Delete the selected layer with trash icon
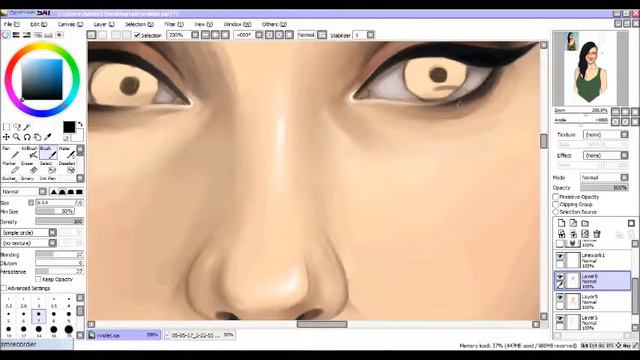This screenshot has width=640, height=360. coord(597,234)
